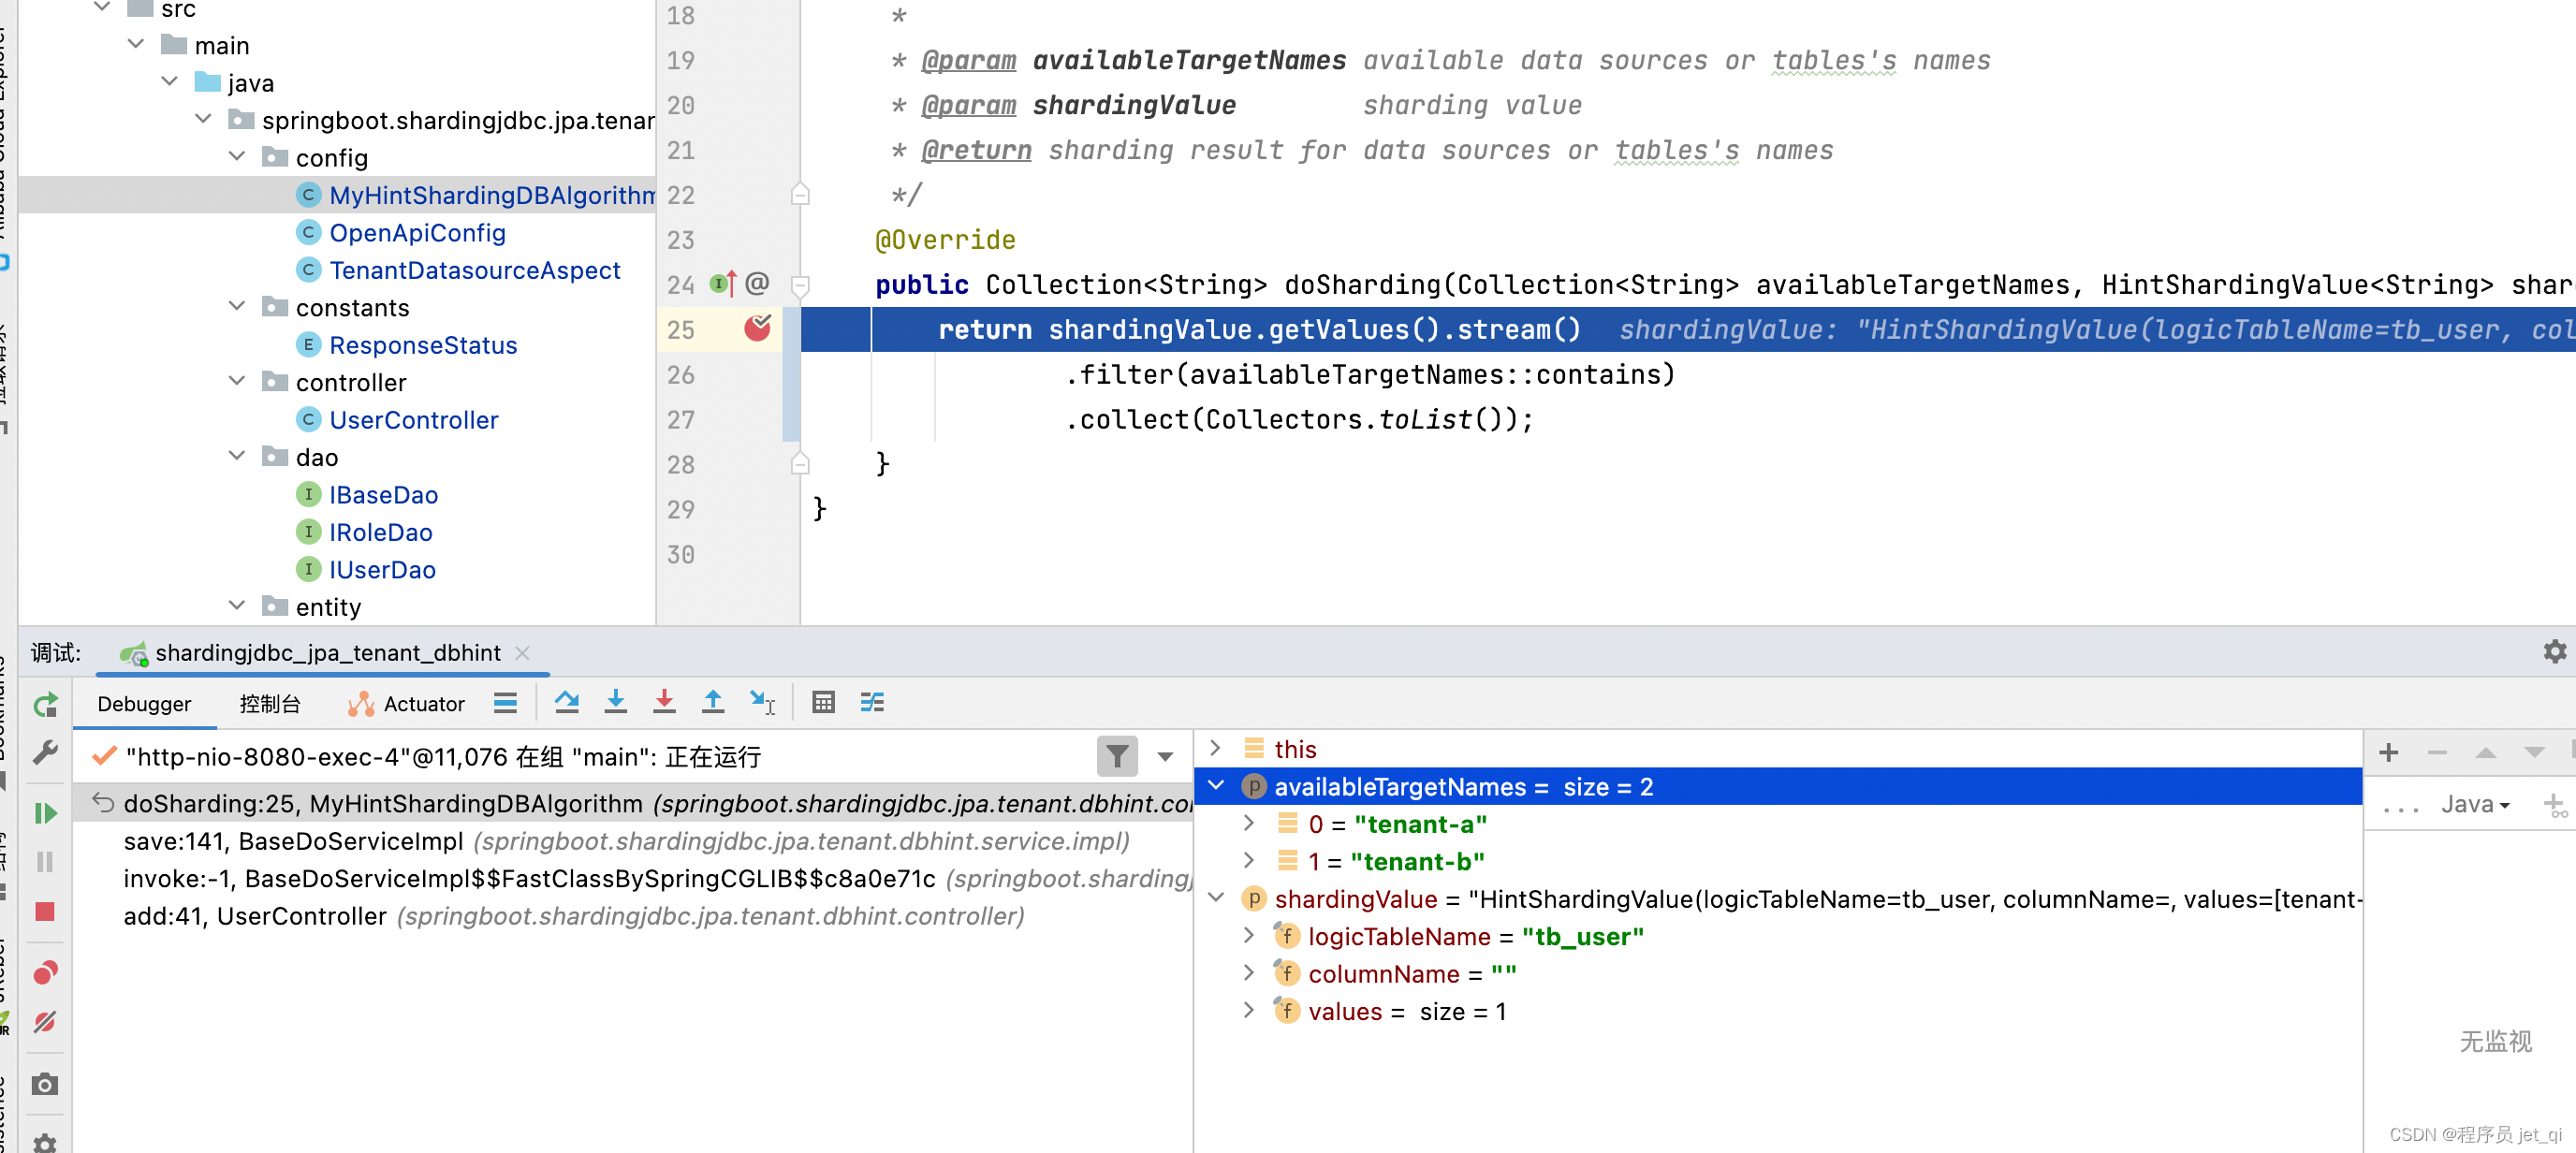Image resolution: width=2576 pixels, height=1153 pixels.
Task: Click the camera thread dump icon
Action: (x=45, y=1084)
